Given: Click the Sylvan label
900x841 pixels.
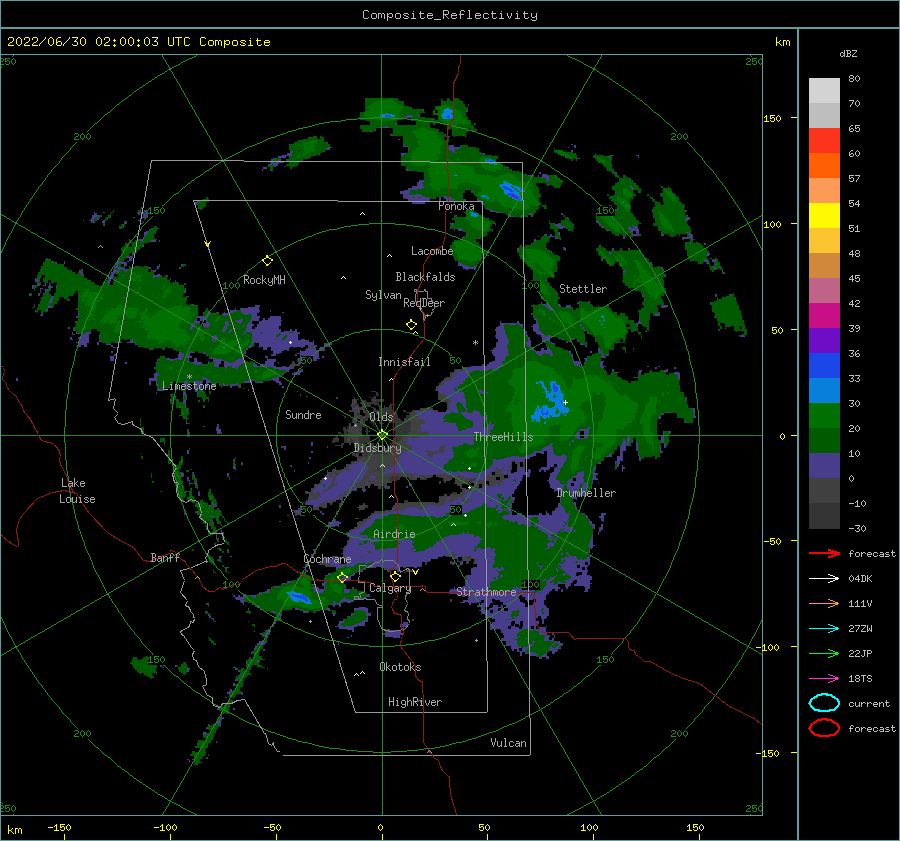Looking at the screenshot, I should point(383,295).
